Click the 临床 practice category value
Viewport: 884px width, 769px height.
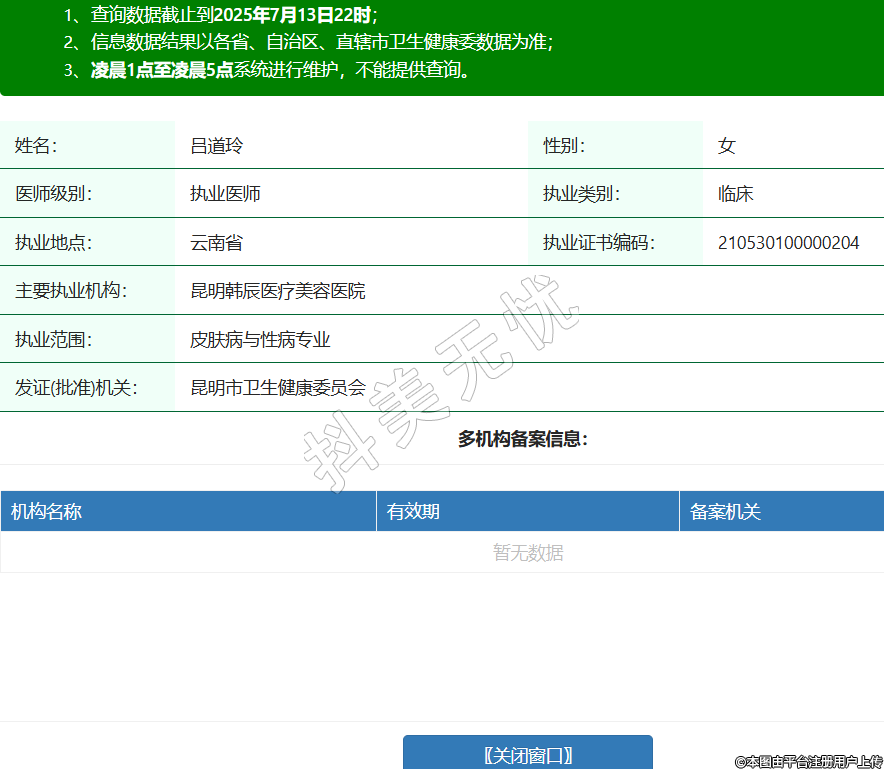click(735, 194)
